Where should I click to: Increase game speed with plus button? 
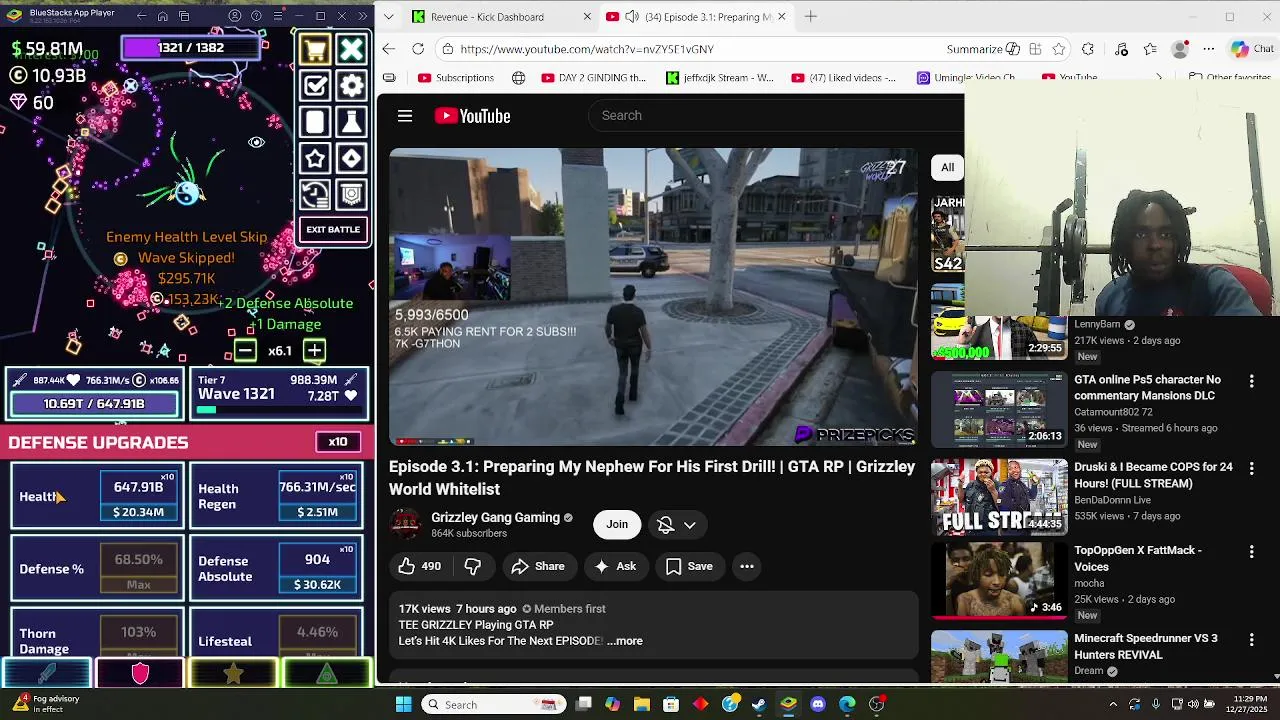tap(314, 350)
